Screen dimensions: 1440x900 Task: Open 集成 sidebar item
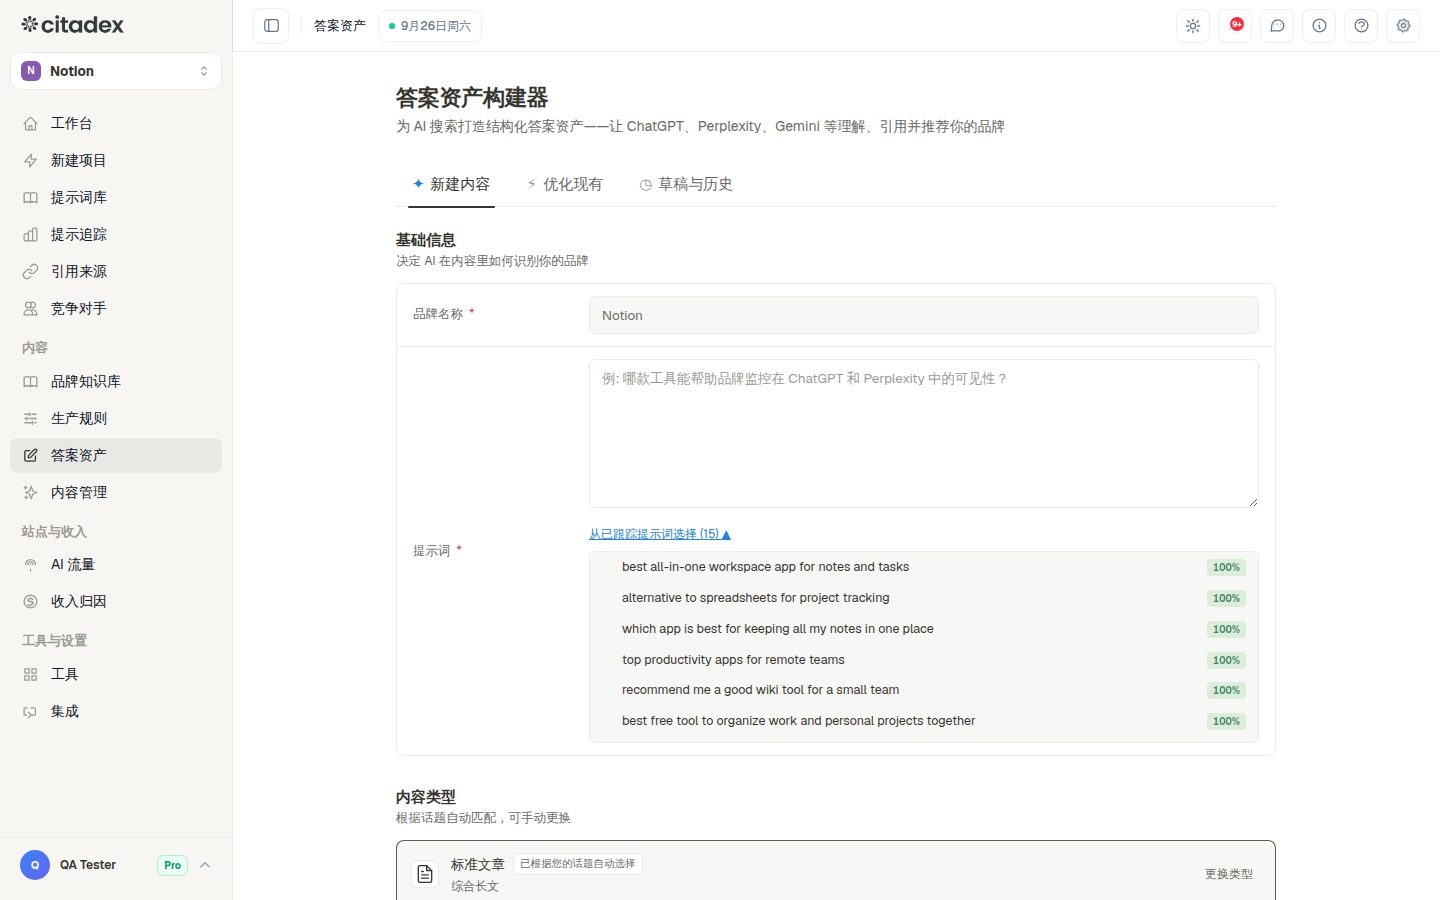116,711
